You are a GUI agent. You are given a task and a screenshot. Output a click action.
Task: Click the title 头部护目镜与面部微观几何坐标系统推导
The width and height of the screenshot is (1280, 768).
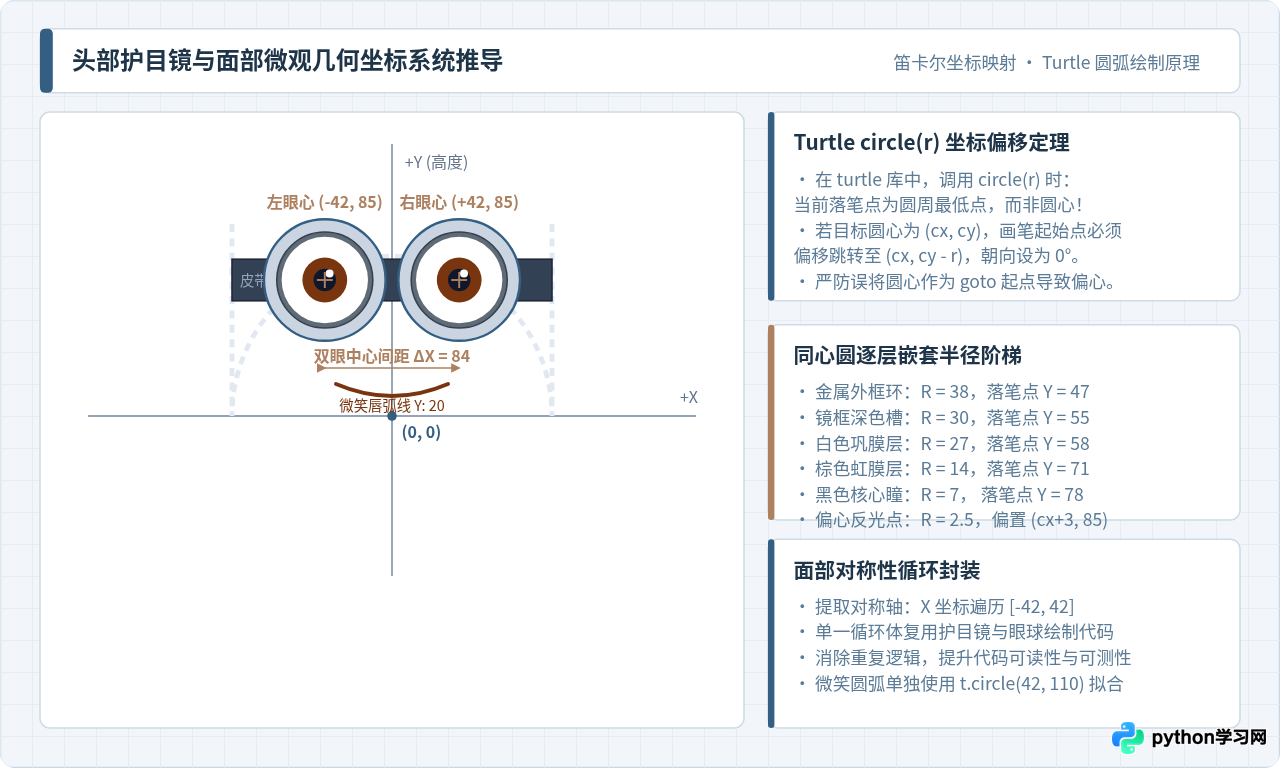(x=287, y=61)
